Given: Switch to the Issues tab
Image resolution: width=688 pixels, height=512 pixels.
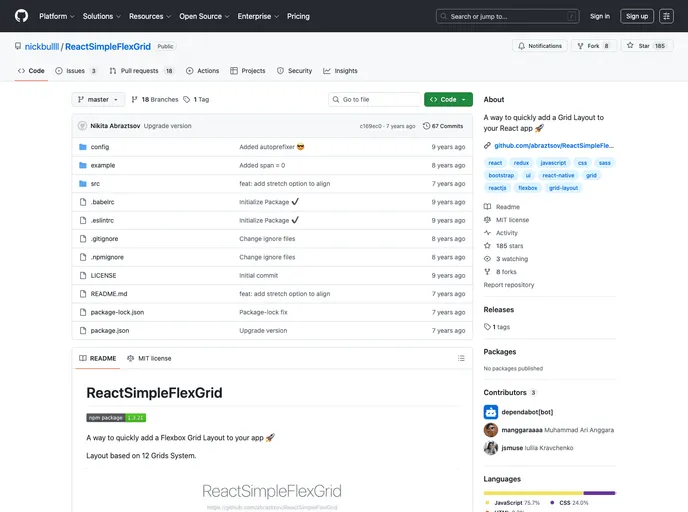Looking at the screenshot, I should 75,71.
